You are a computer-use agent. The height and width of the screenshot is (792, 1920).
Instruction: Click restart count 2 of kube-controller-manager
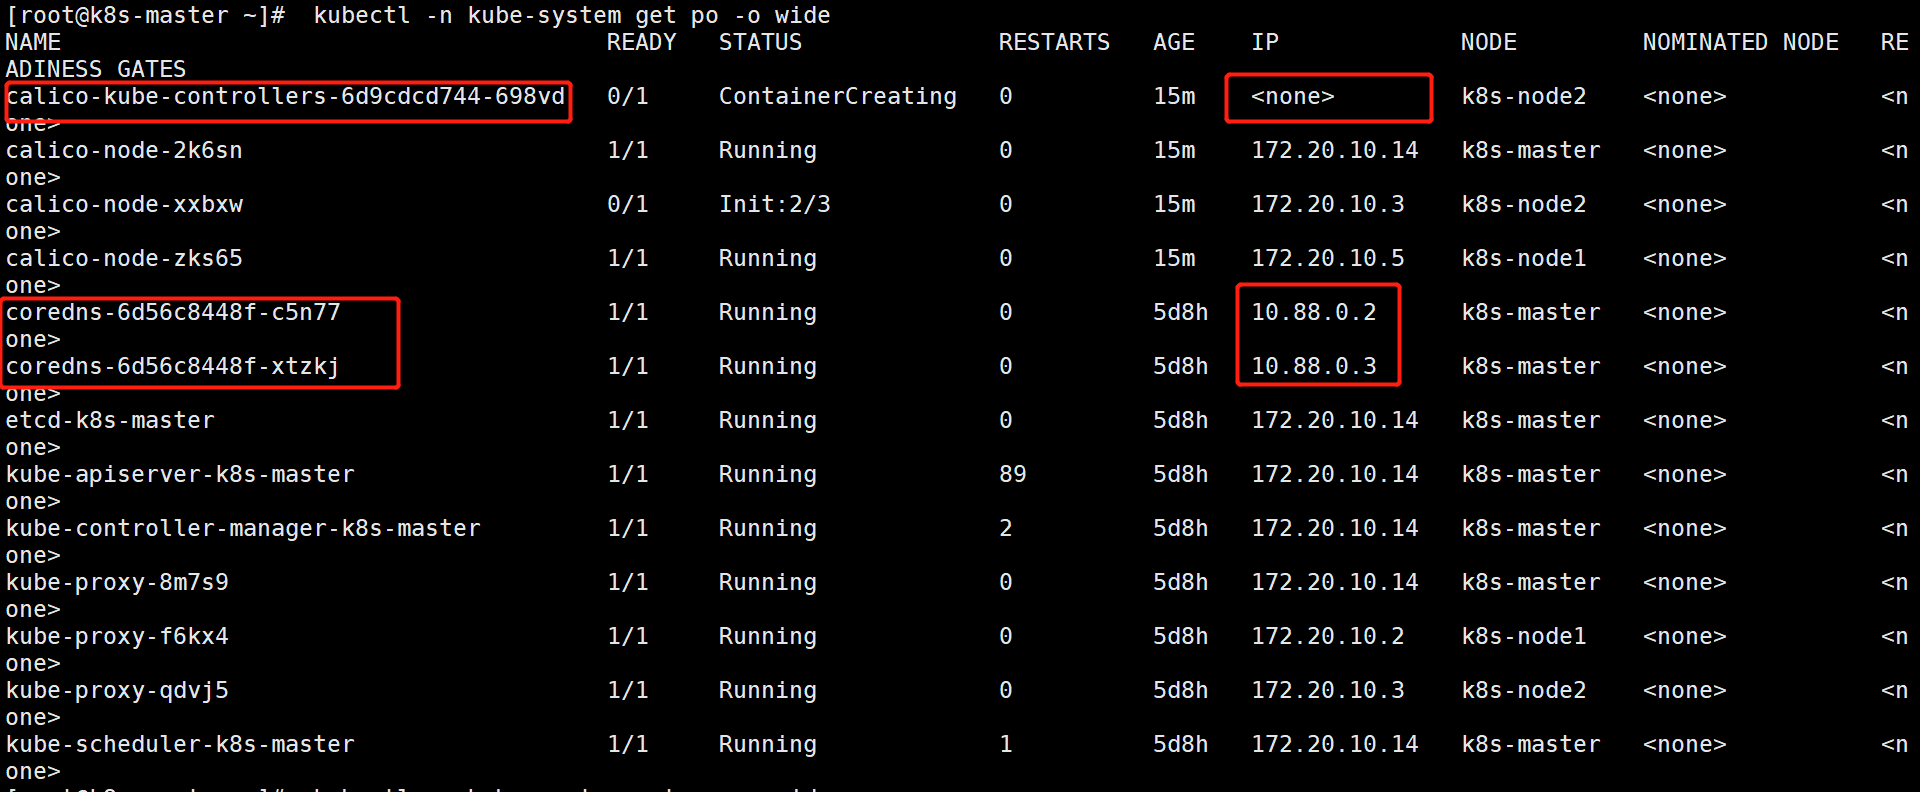coord(1006,528)
